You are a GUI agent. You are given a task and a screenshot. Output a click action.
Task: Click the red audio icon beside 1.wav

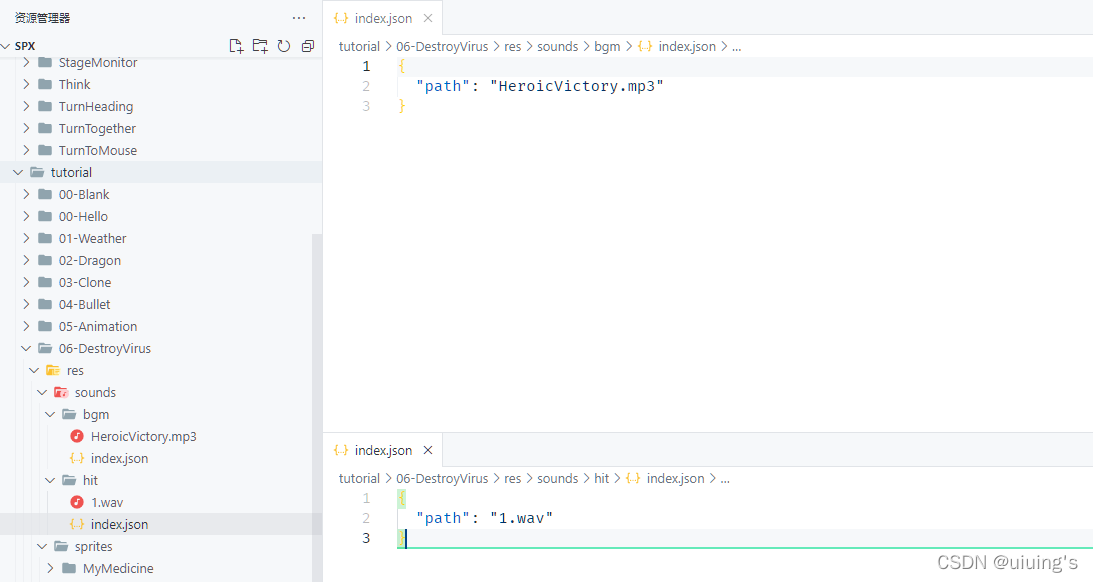[x=77, y=502]
